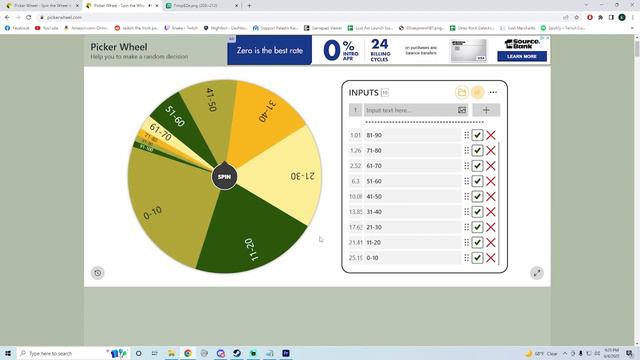Viewport: 640px width, 360px height.
Task: Open the Windows Start menu
Action: pos(8,353)
